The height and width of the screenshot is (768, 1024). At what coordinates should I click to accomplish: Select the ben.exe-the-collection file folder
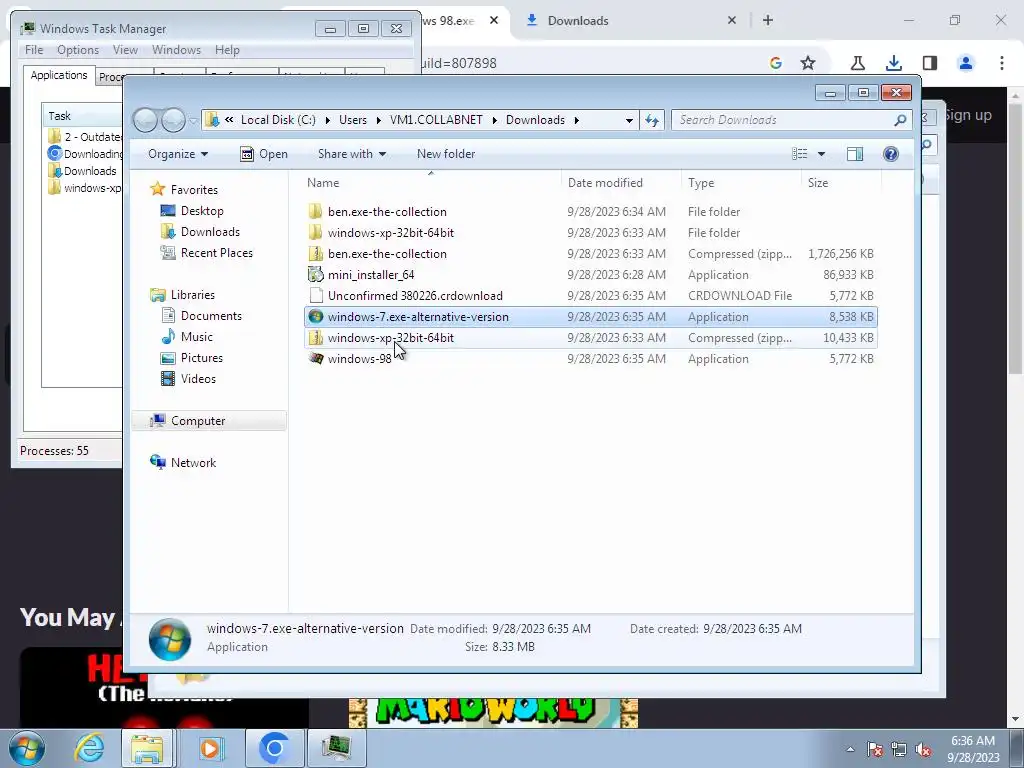(591, 212)
